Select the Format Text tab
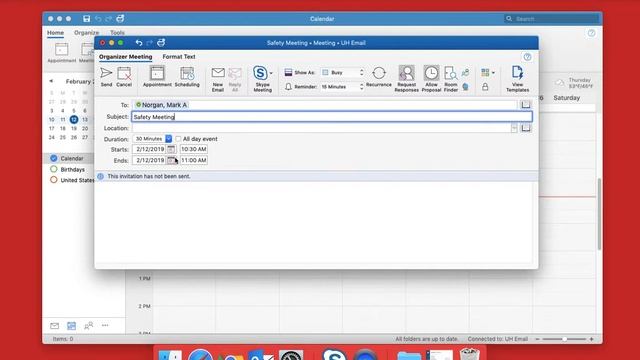The height and width of the screenshot is (360, 640). tap(179, 57)
